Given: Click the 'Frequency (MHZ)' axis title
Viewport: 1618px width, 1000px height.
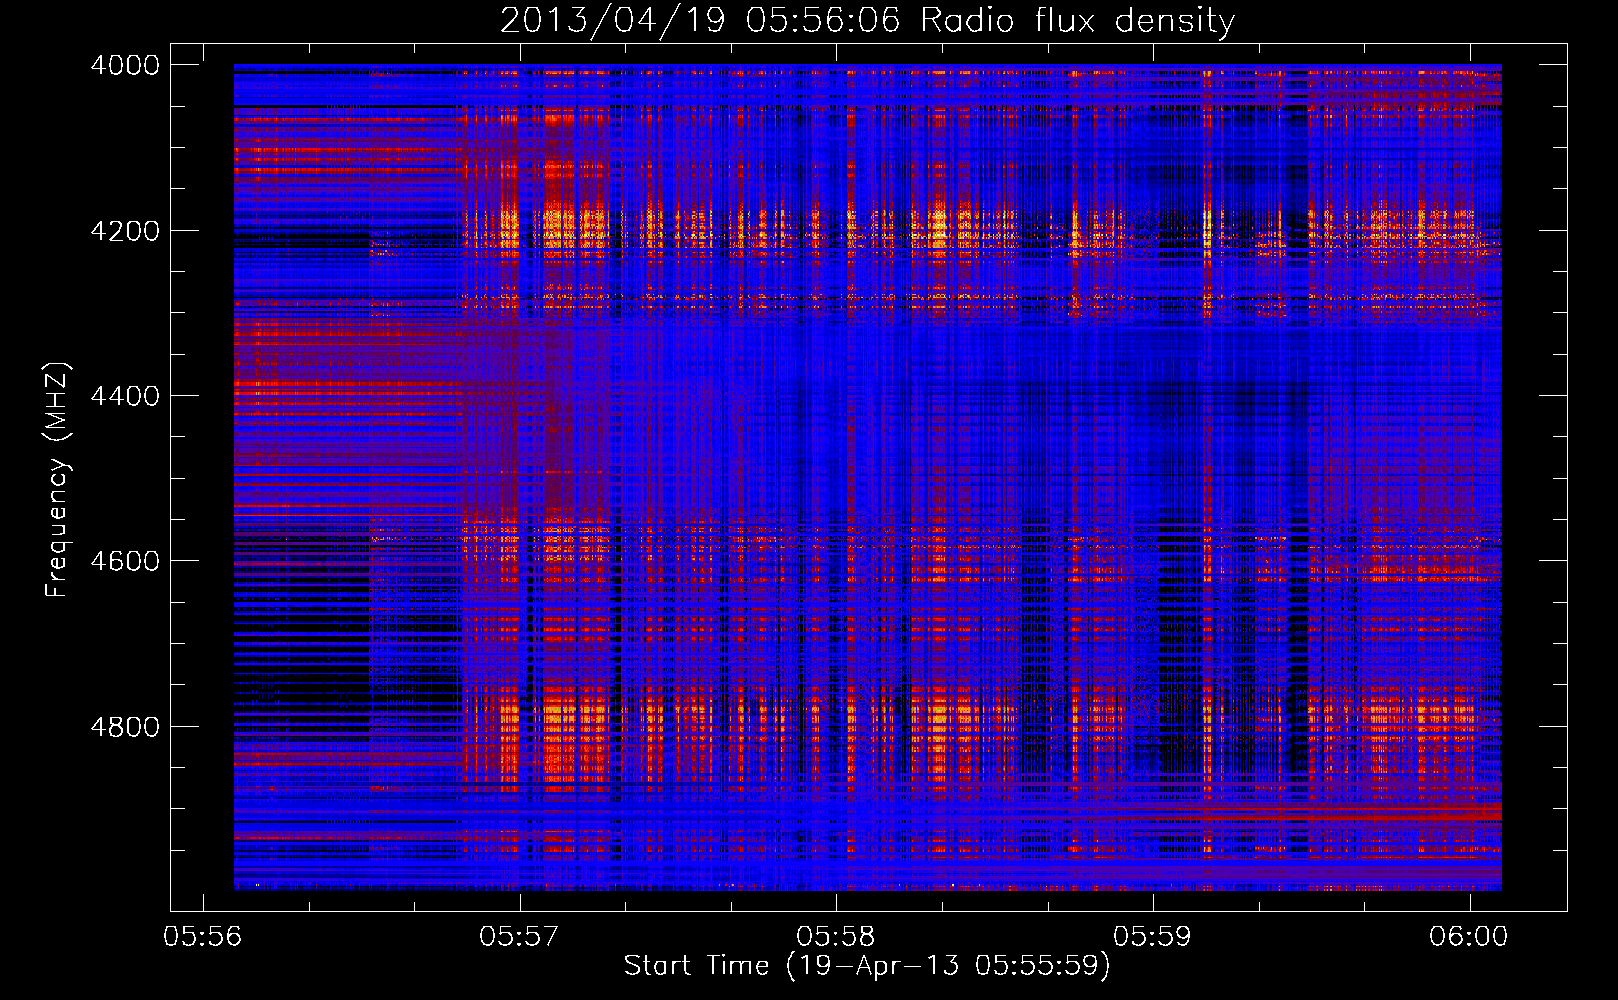Looking at the screenshot, I should [x=58, y=480].
